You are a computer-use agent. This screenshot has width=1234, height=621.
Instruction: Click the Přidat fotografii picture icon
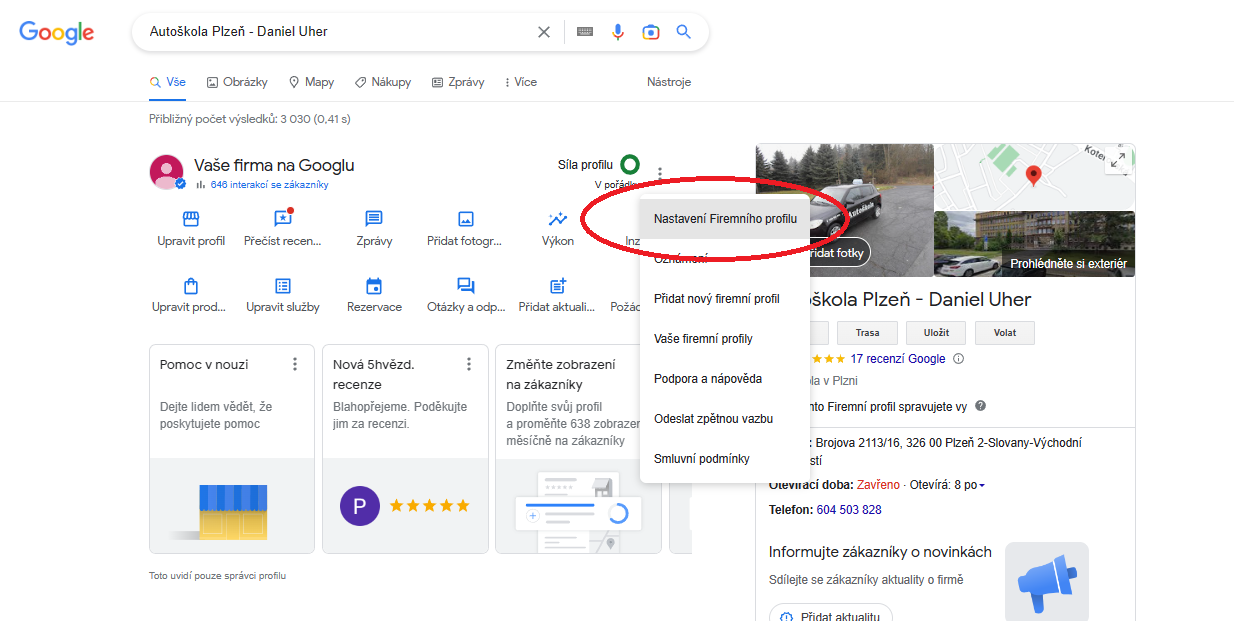click(465, 219)
